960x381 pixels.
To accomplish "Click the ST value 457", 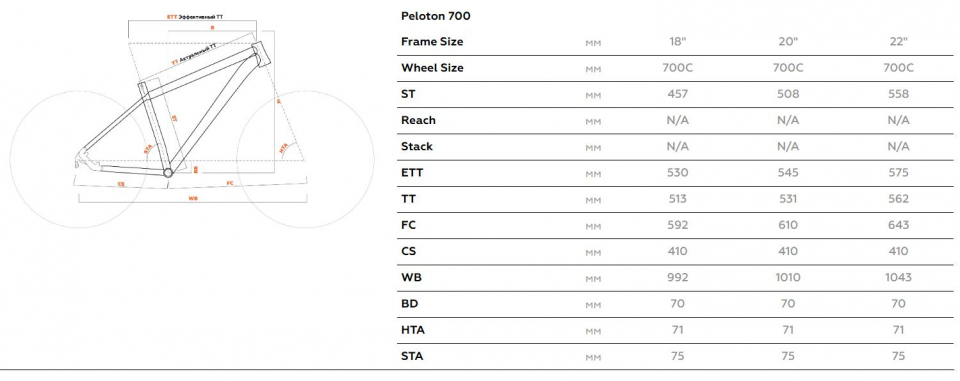I will (x=677, y=94).
